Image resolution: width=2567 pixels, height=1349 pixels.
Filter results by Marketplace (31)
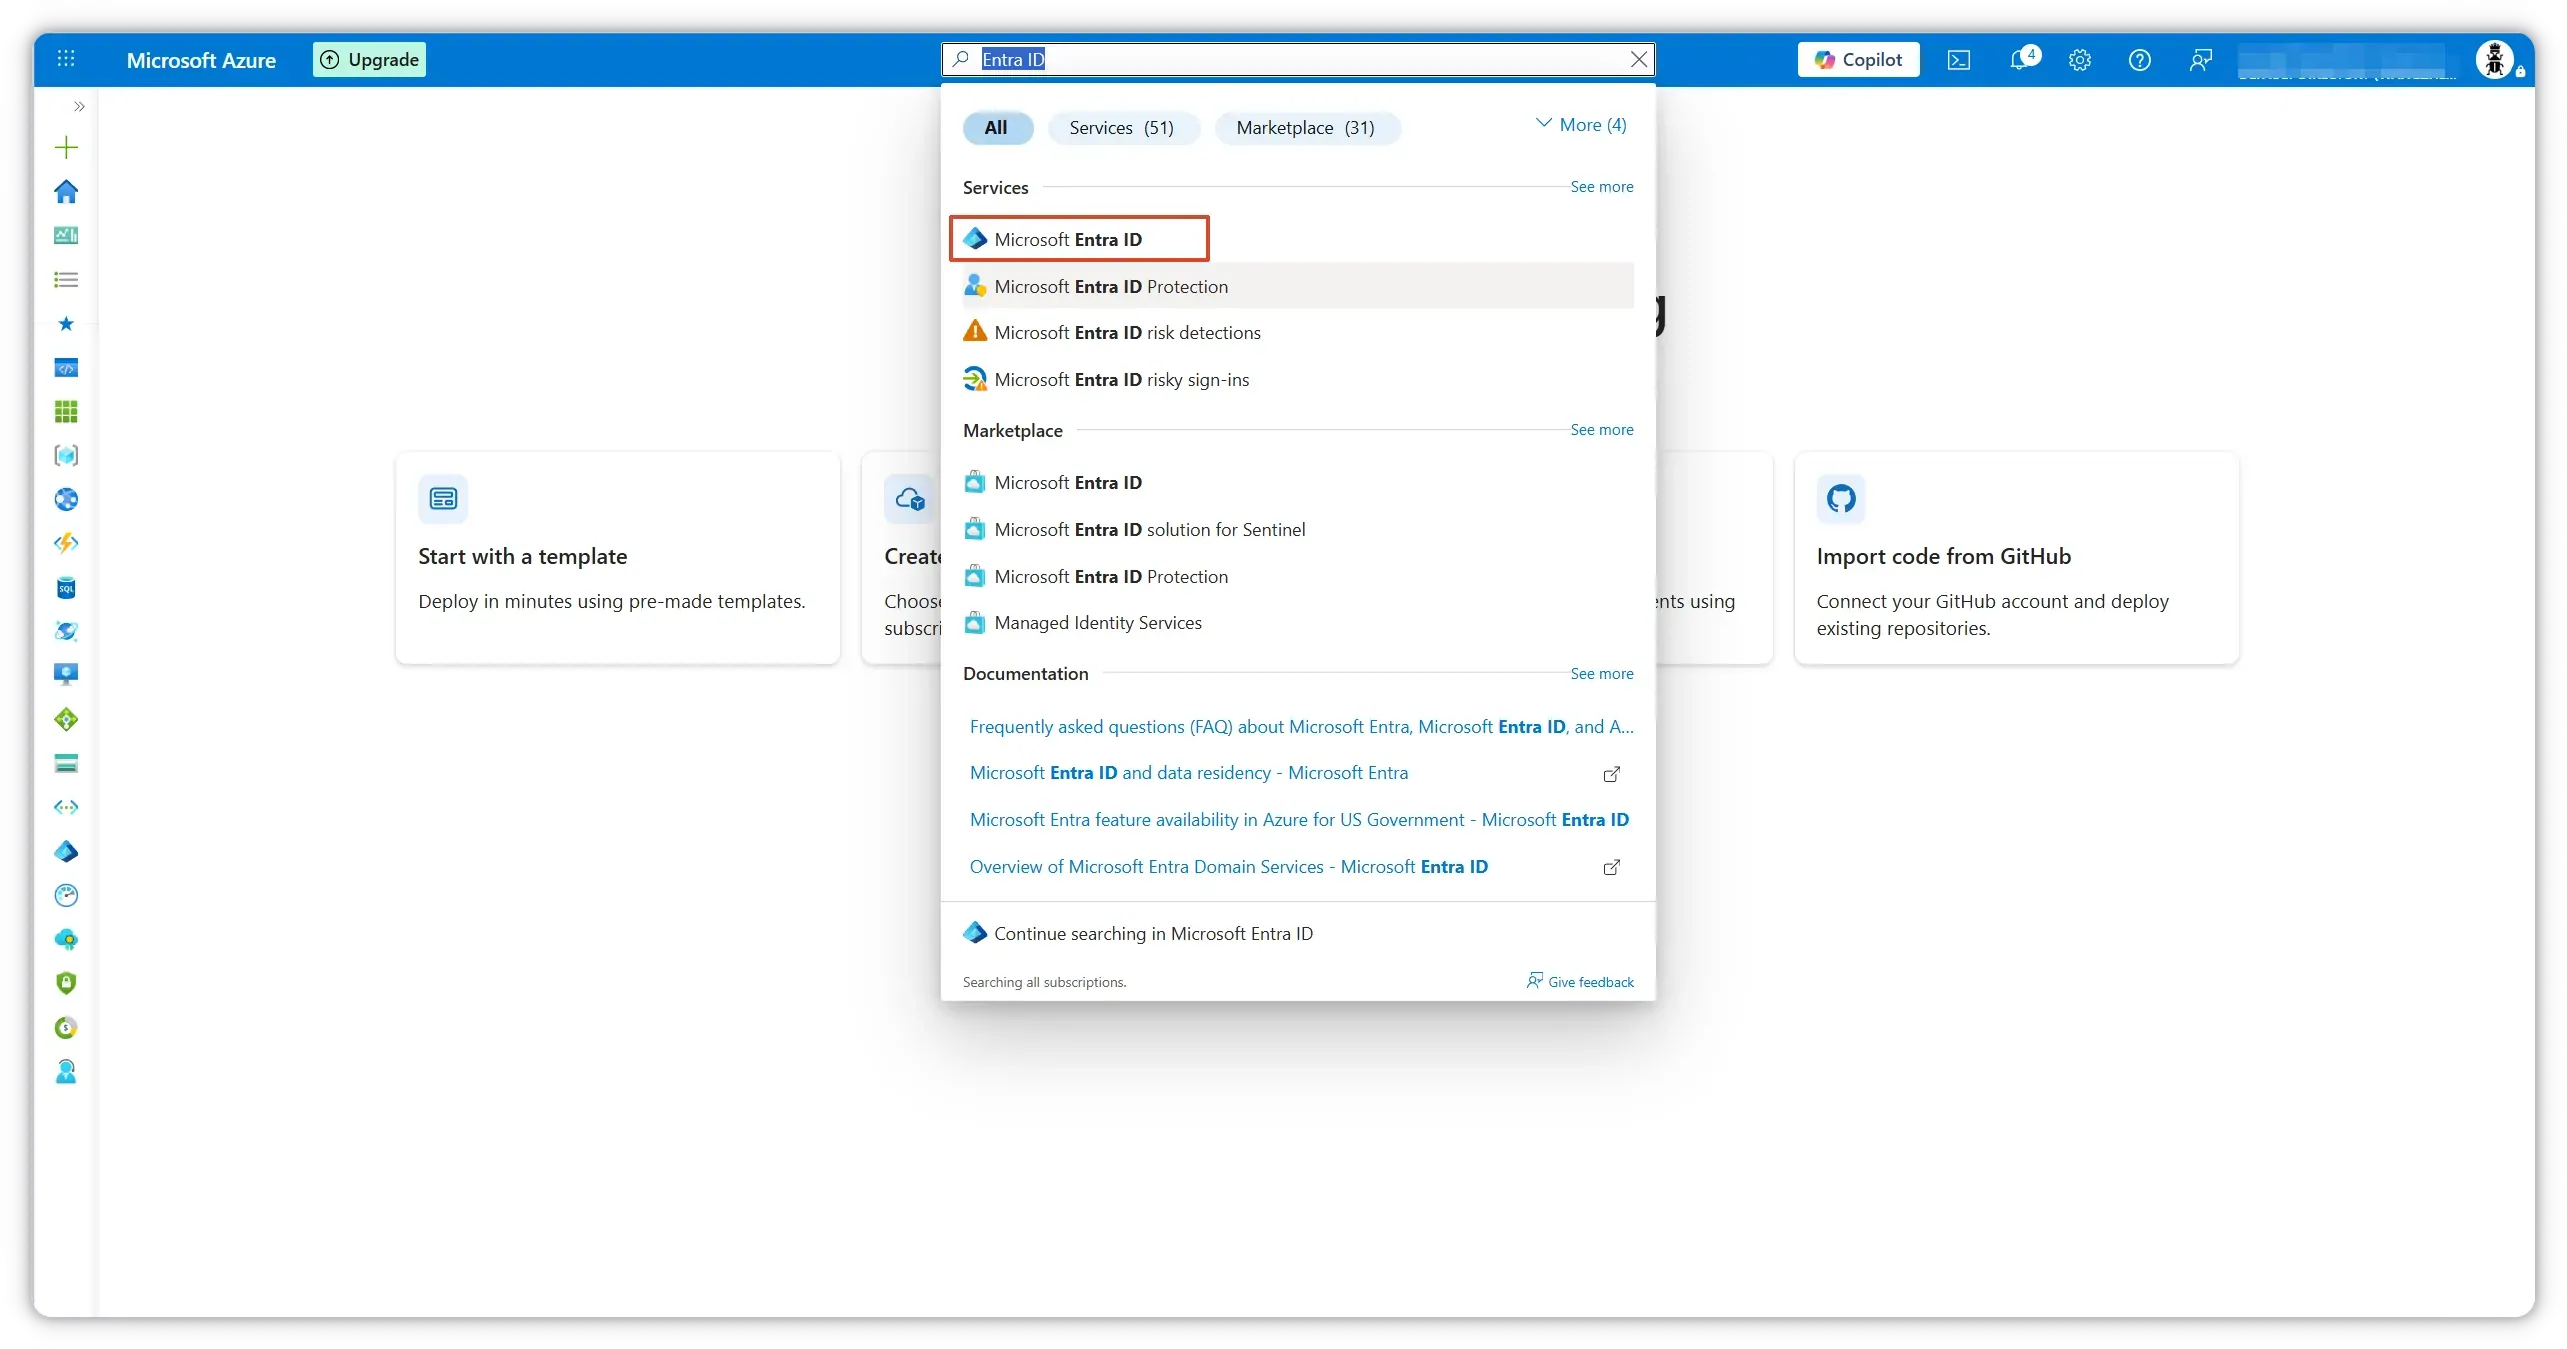(x=1306, y=127)
